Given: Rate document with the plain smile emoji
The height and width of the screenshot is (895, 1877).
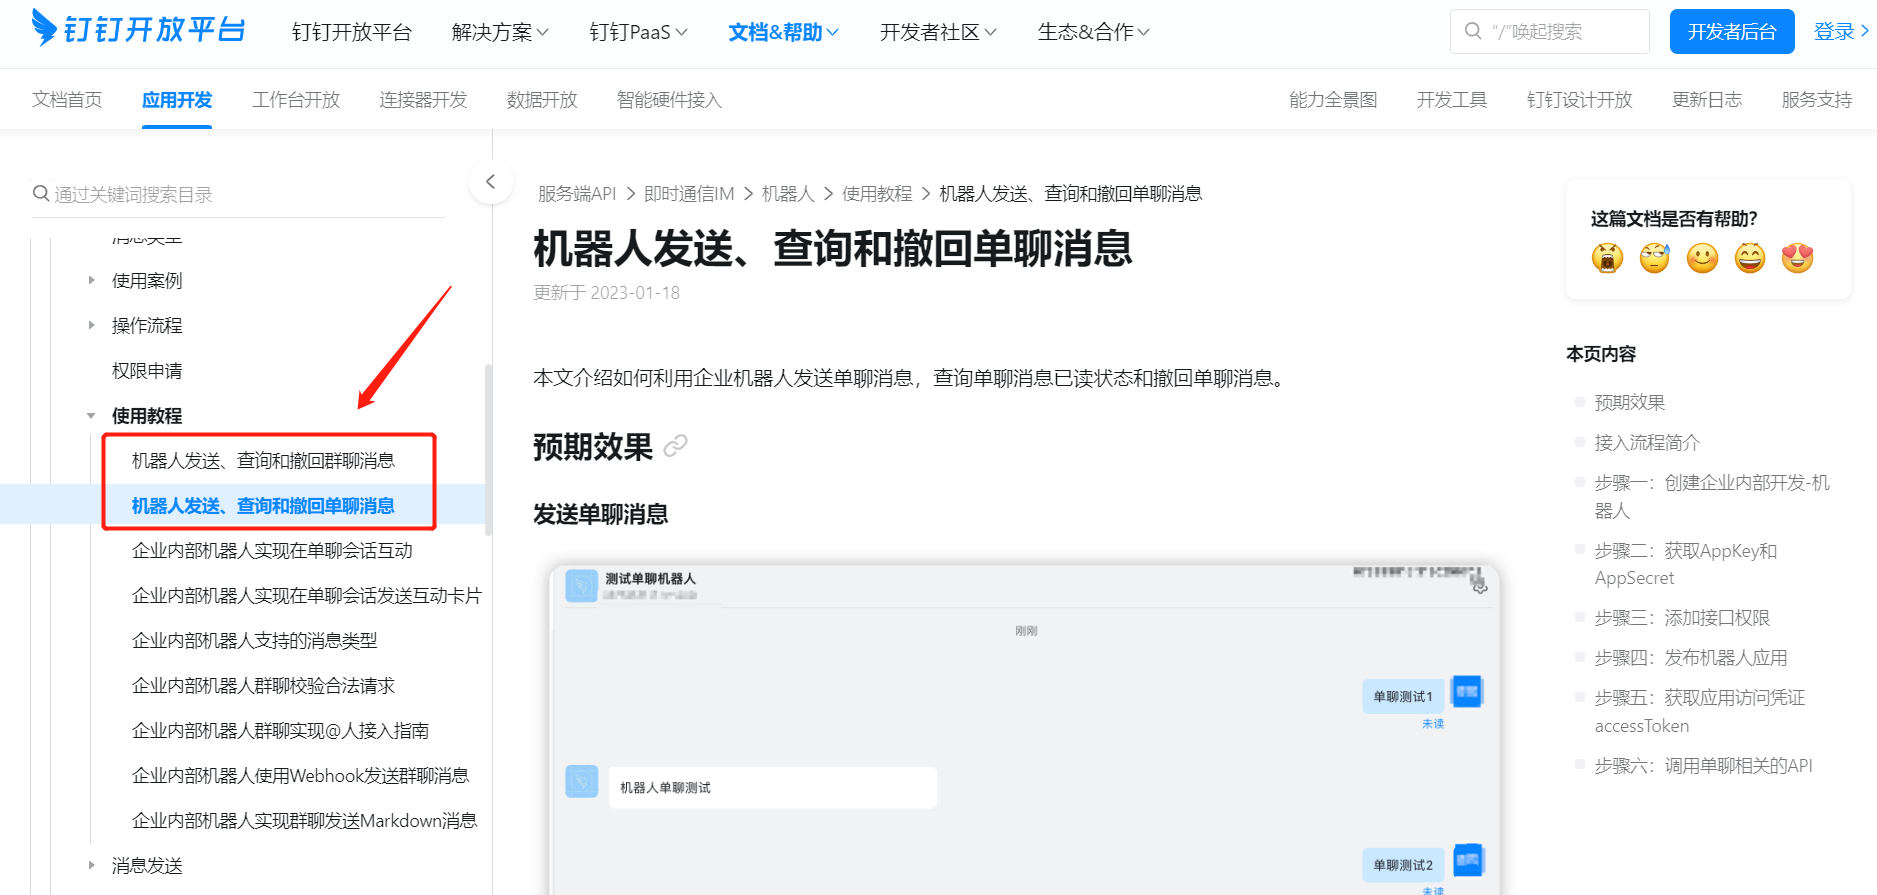Looking at the screenshot, I should click(x=1702, y=258).
